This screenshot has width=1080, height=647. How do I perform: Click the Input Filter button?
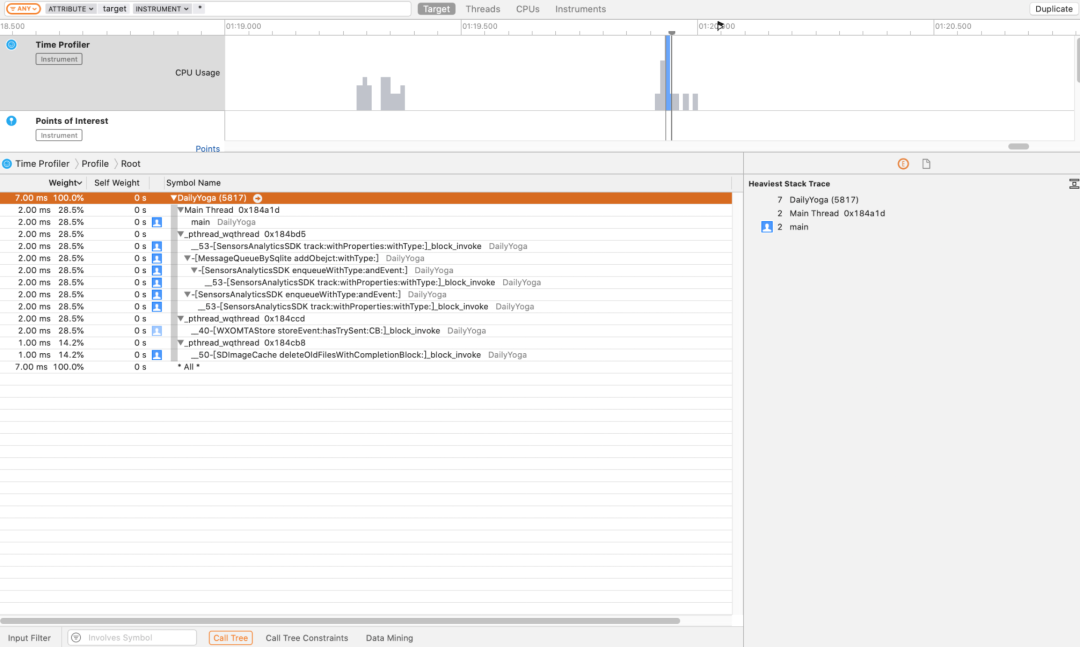click(x=29, y=638)
